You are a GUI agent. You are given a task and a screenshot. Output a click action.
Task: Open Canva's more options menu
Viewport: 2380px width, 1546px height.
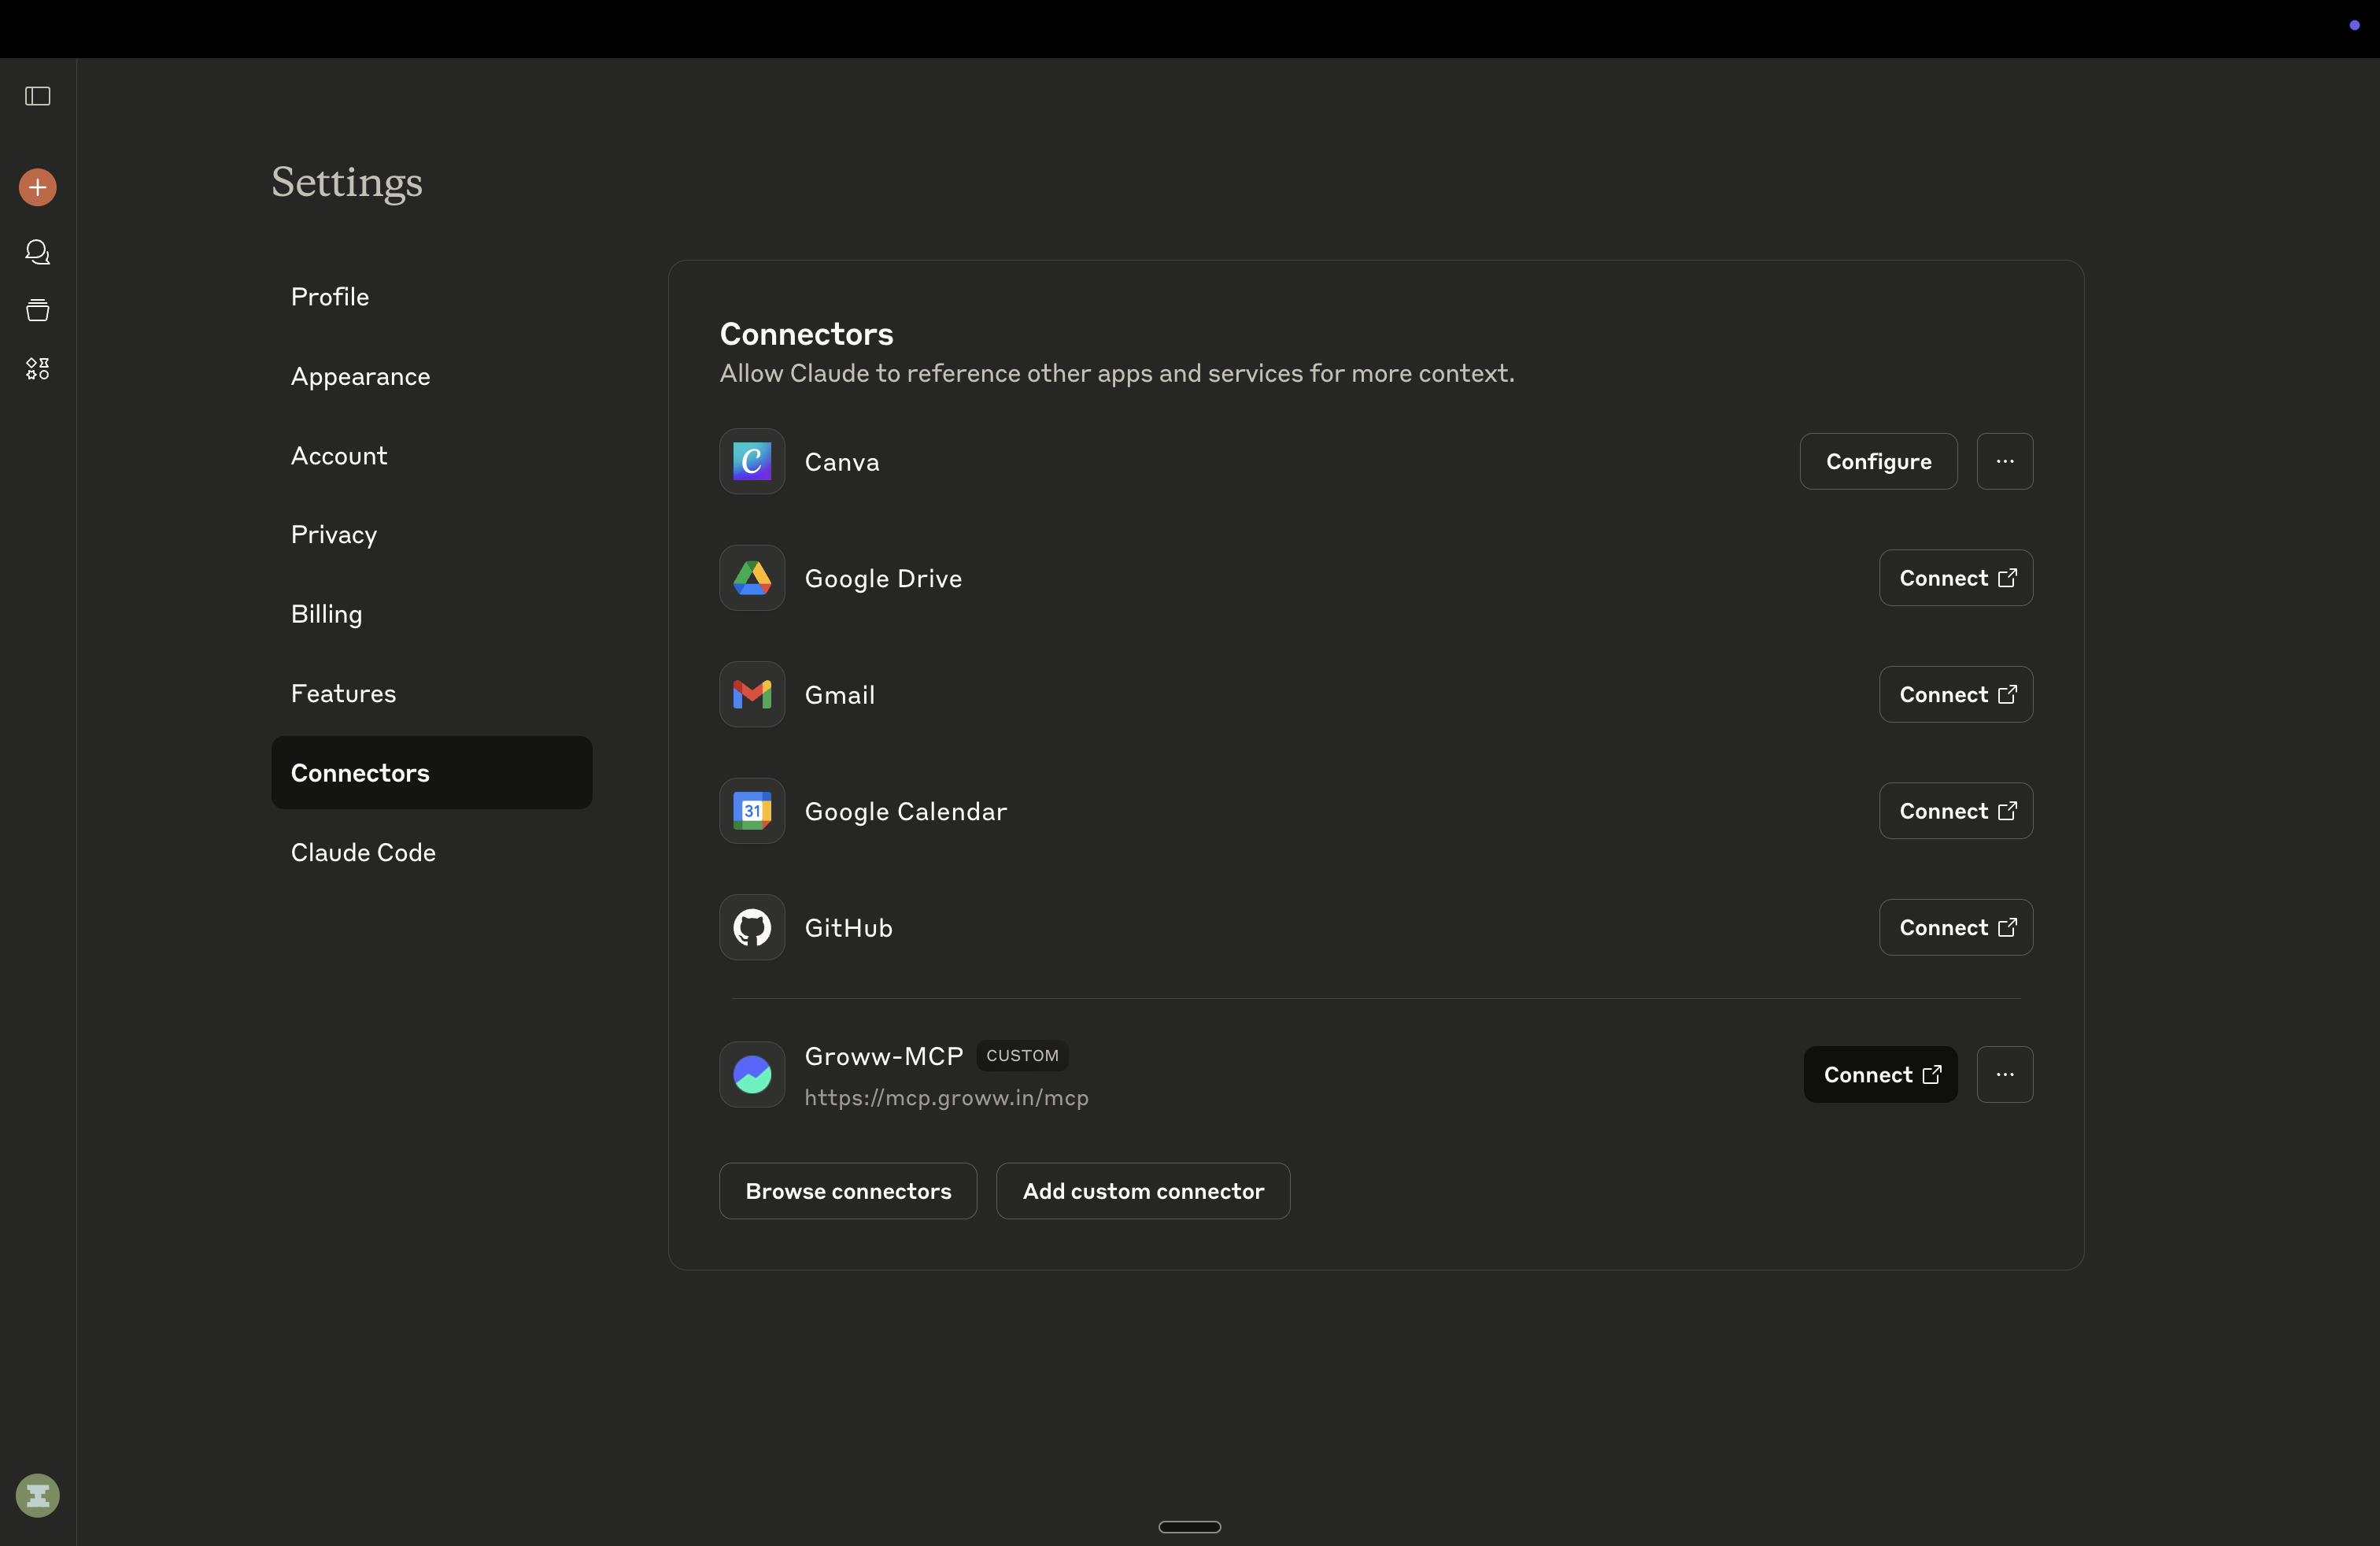(x=2005, y=461)
